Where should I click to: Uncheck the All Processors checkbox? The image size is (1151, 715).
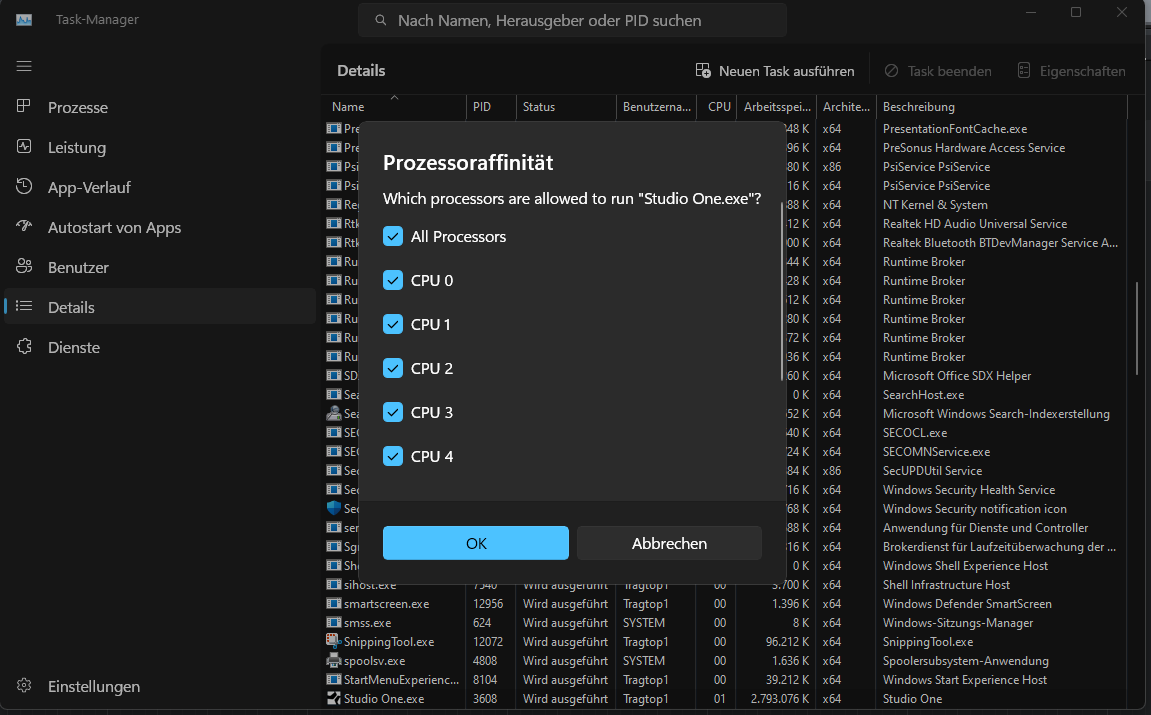click(393, 236)
